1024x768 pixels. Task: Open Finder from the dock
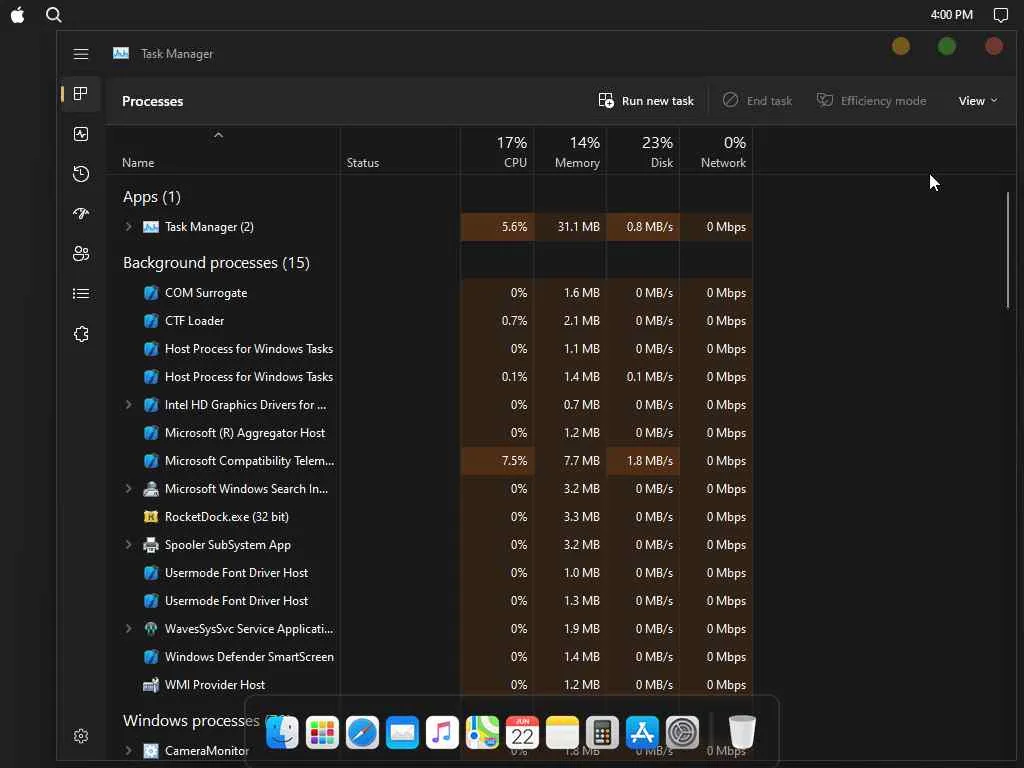point(282,732)
